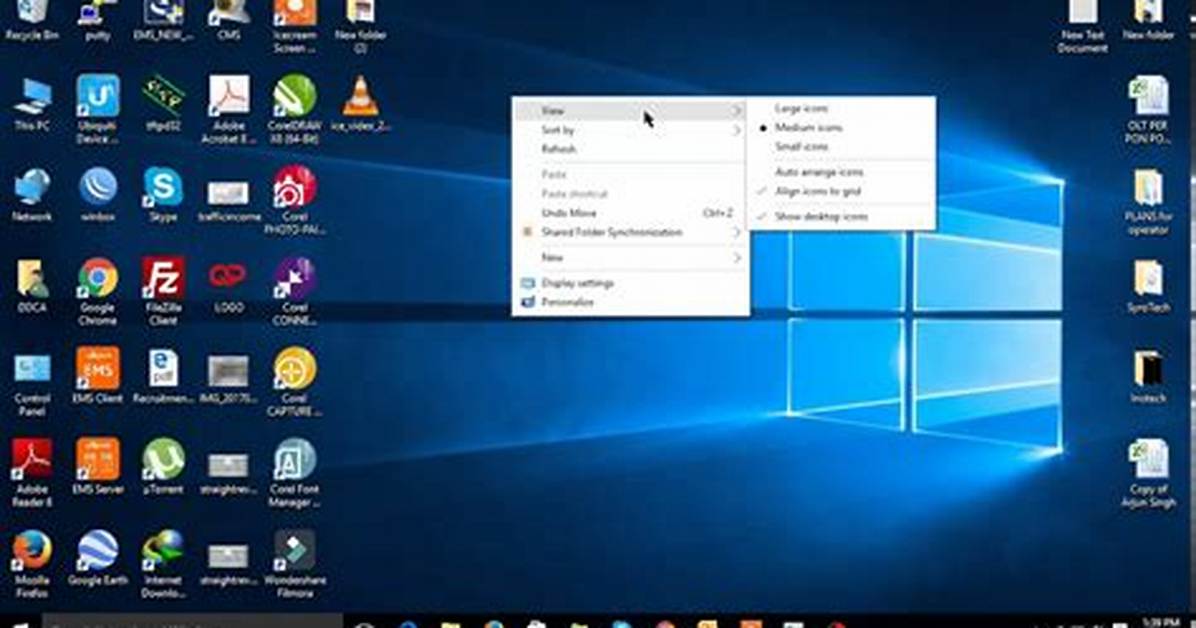Select the Recycle Bin desktop icon
Screen dimensions: 1196x628
tap(31, 21)
